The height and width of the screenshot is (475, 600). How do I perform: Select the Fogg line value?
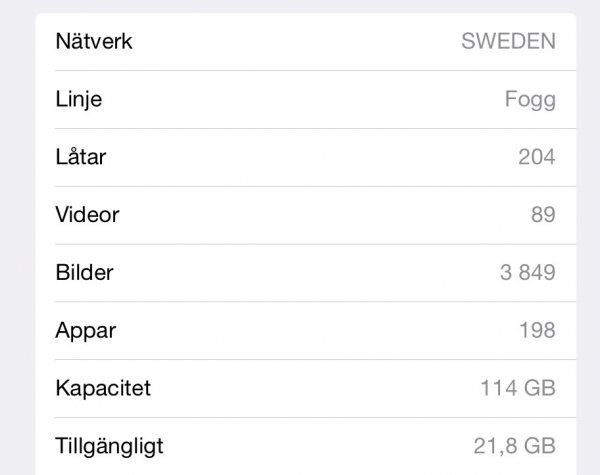pyautogui.click(x=530, y=100)
